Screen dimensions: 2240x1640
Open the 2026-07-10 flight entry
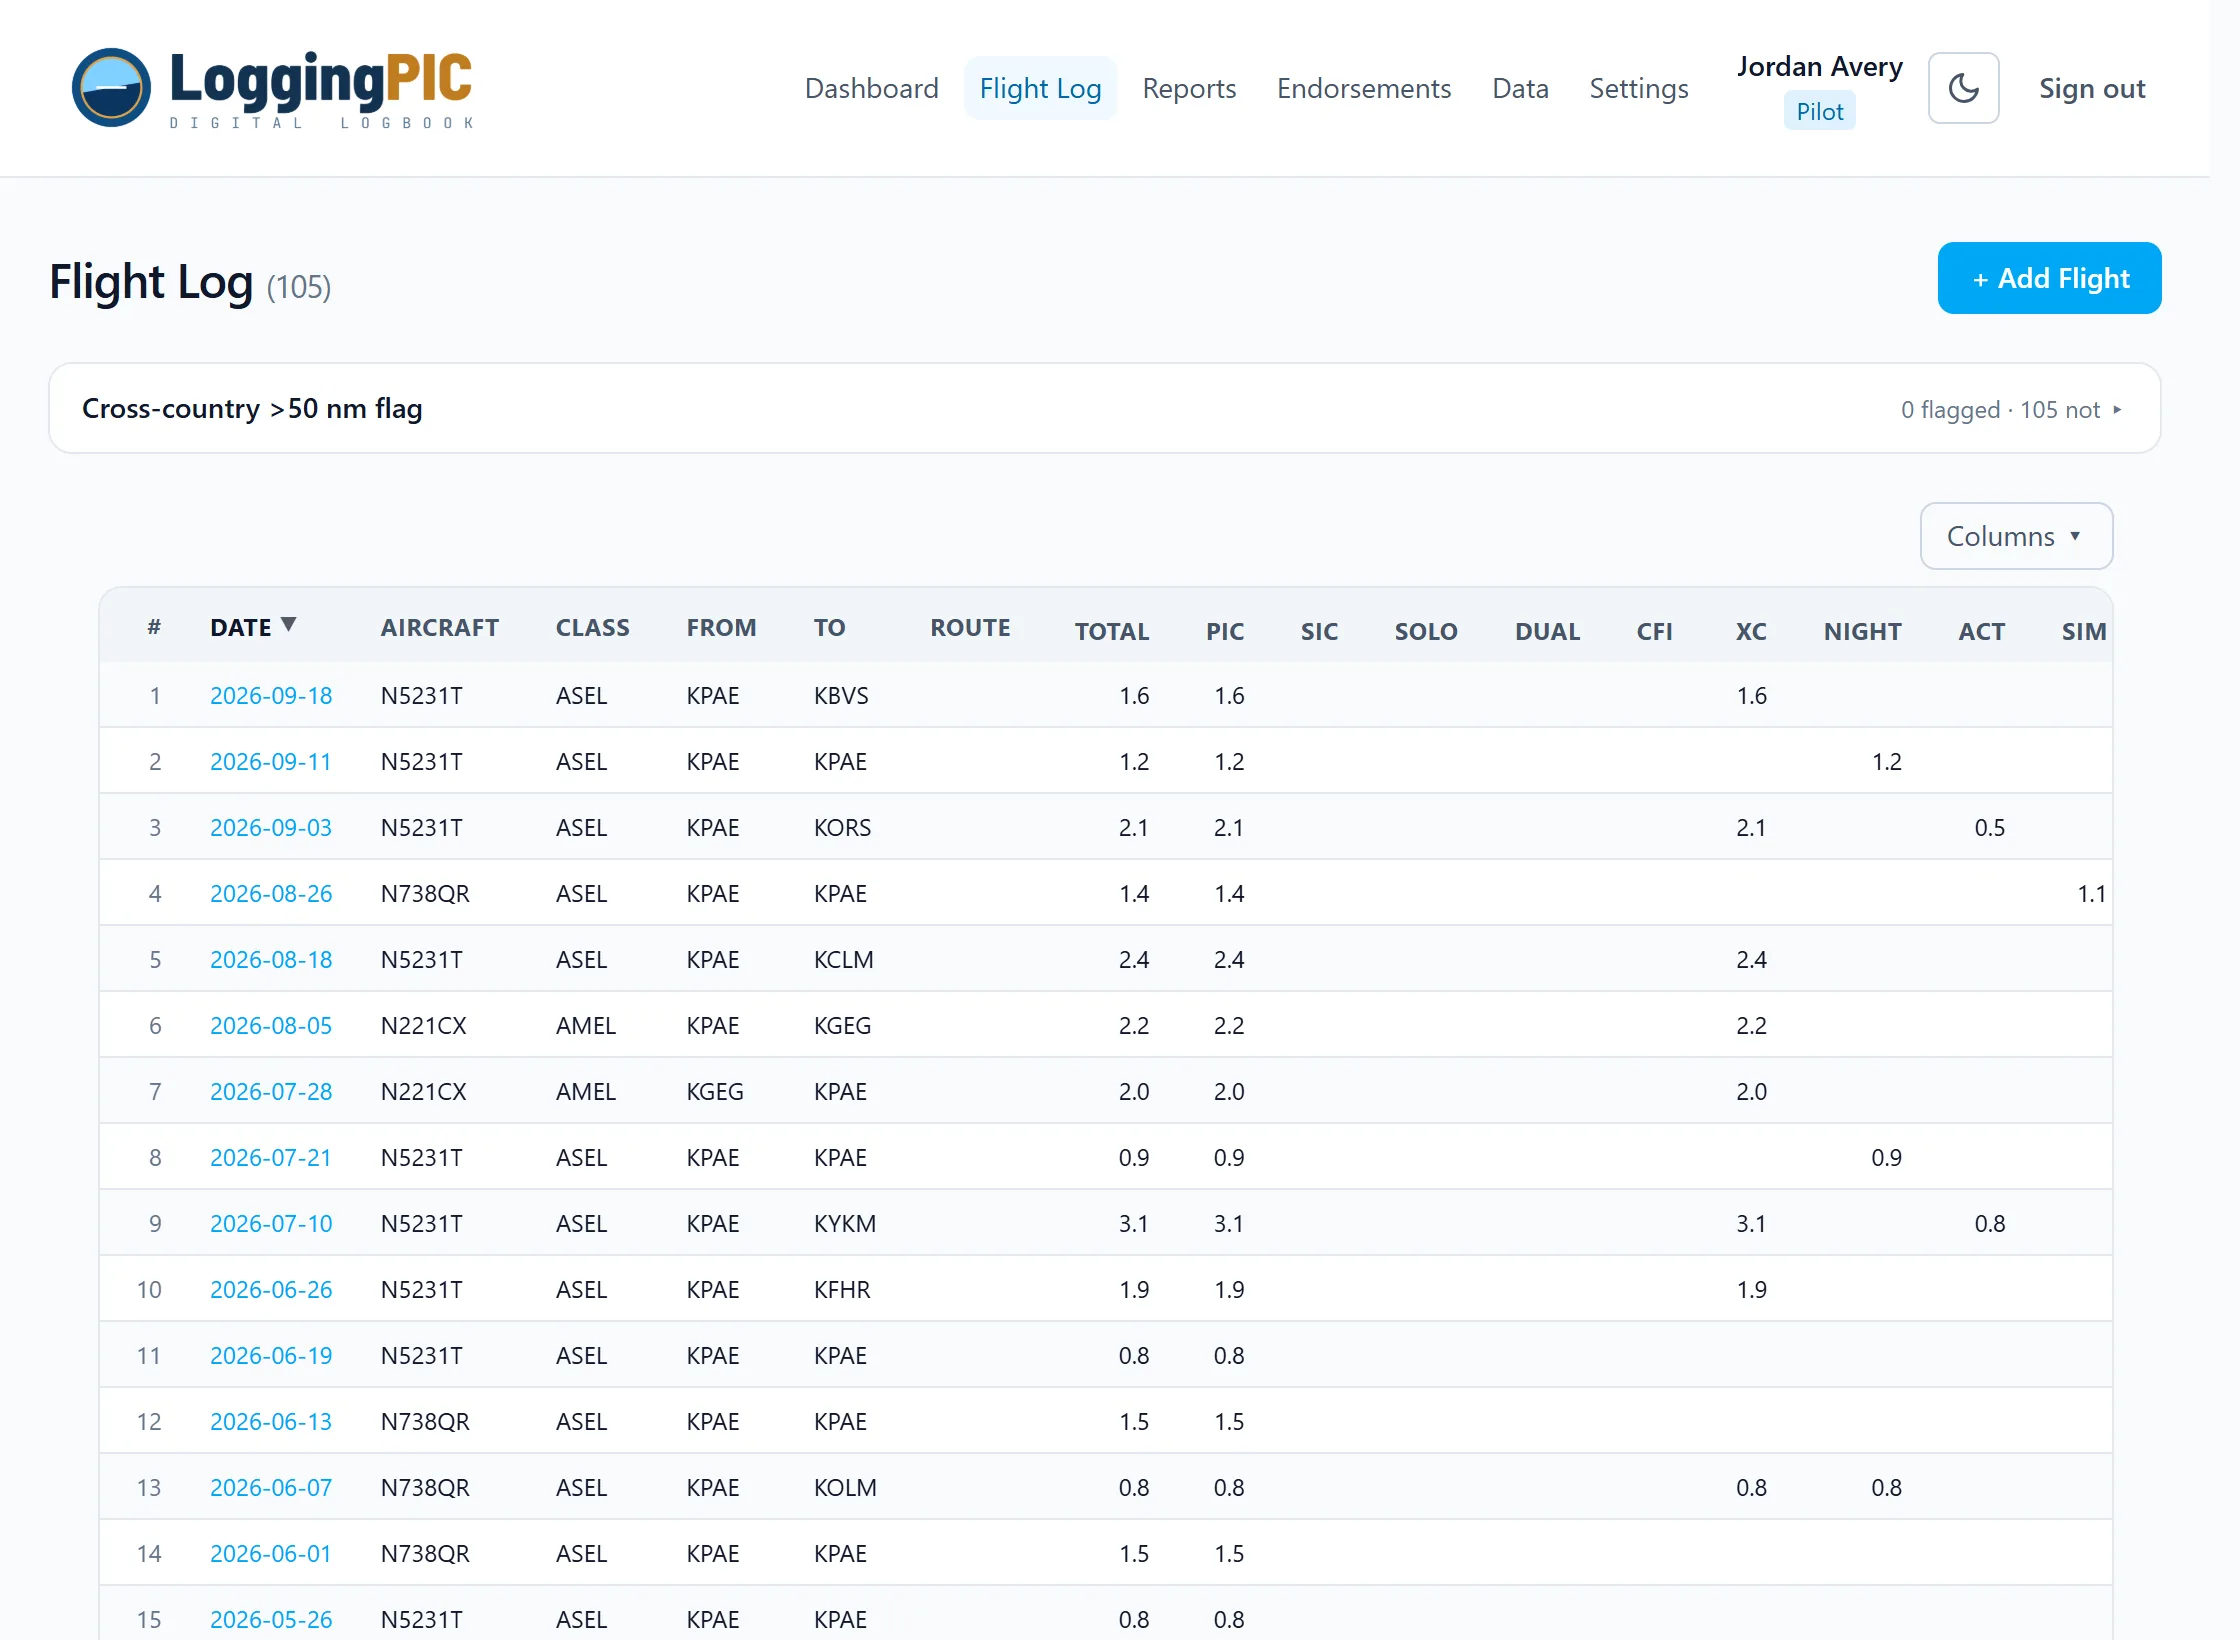(x=270, y=1223)
